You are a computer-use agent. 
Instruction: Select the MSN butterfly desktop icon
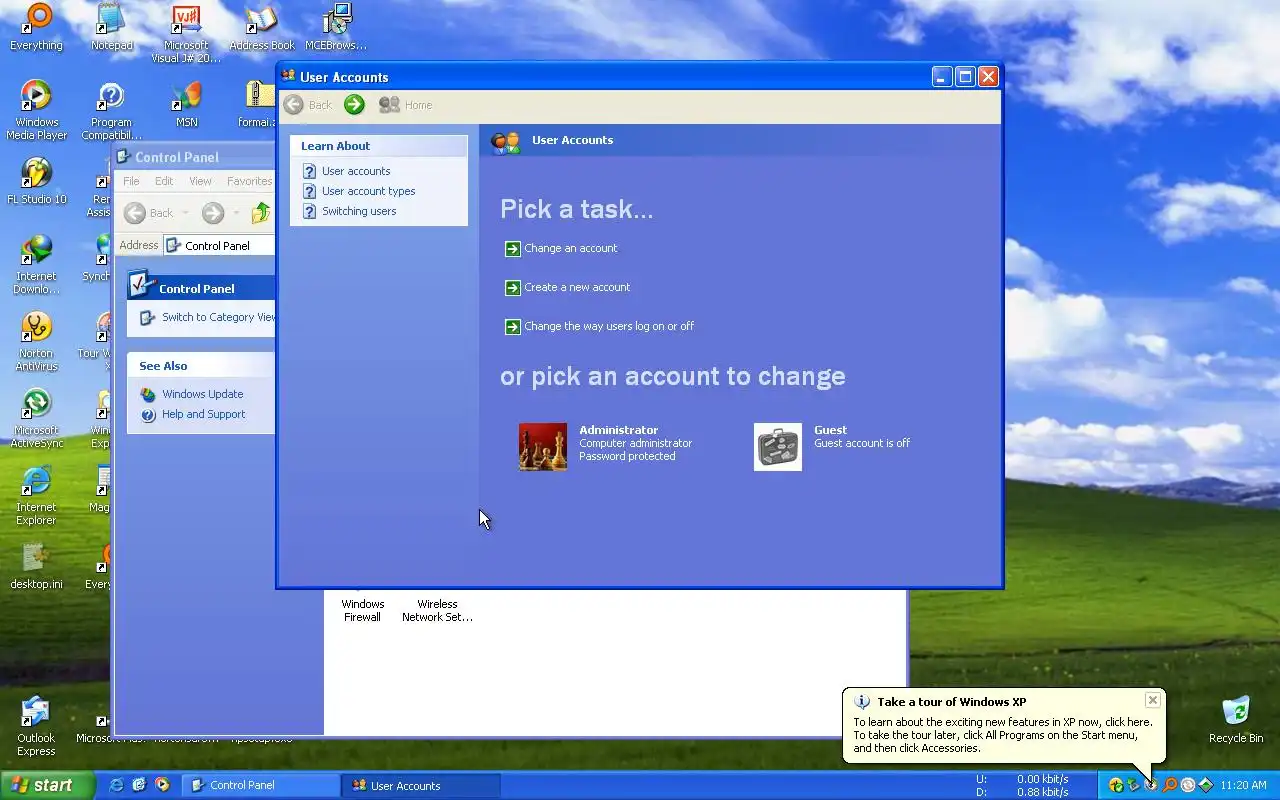click(x=187, y=104)
